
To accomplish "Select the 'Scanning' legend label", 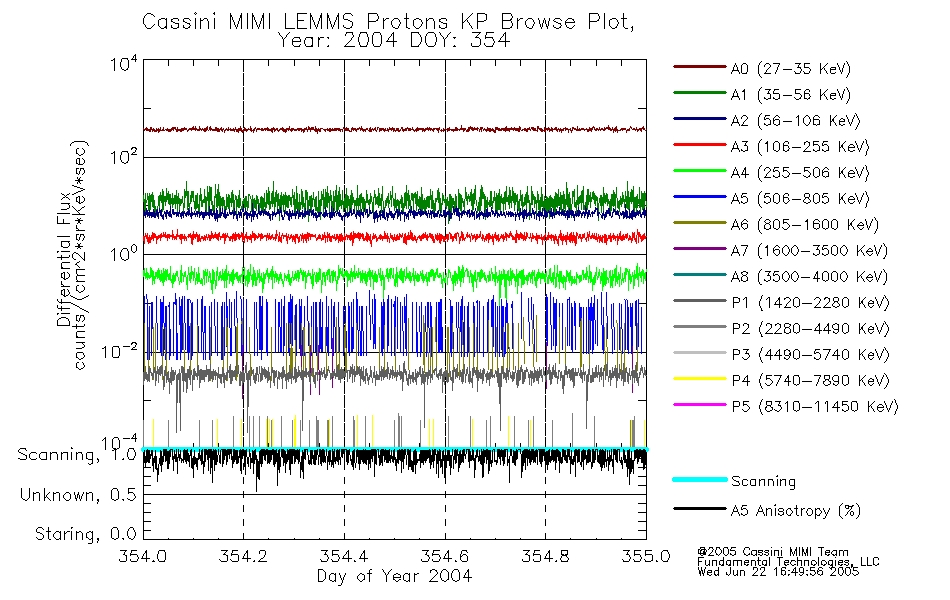I will [763, 482].
